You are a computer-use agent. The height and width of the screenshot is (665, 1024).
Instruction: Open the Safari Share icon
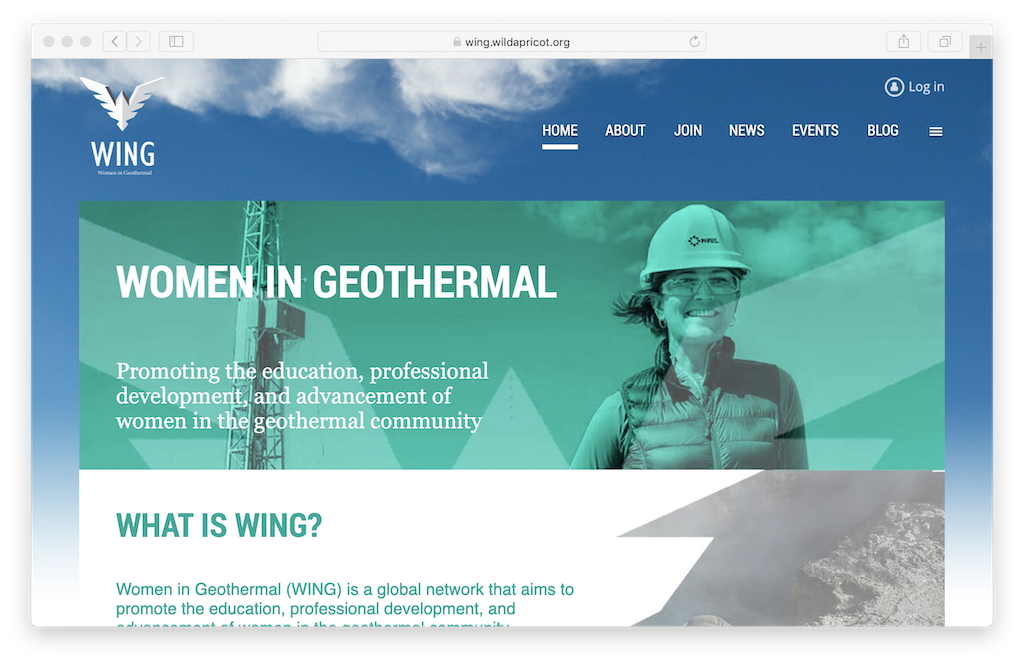click(903, 41)
